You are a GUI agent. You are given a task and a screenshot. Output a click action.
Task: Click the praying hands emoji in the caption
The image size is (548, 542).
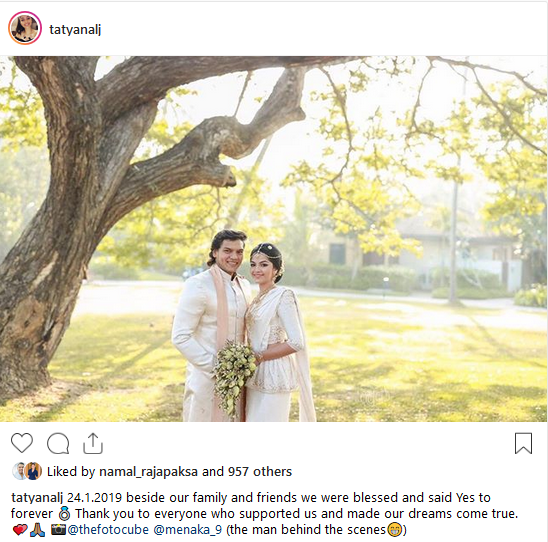(37, 530)
